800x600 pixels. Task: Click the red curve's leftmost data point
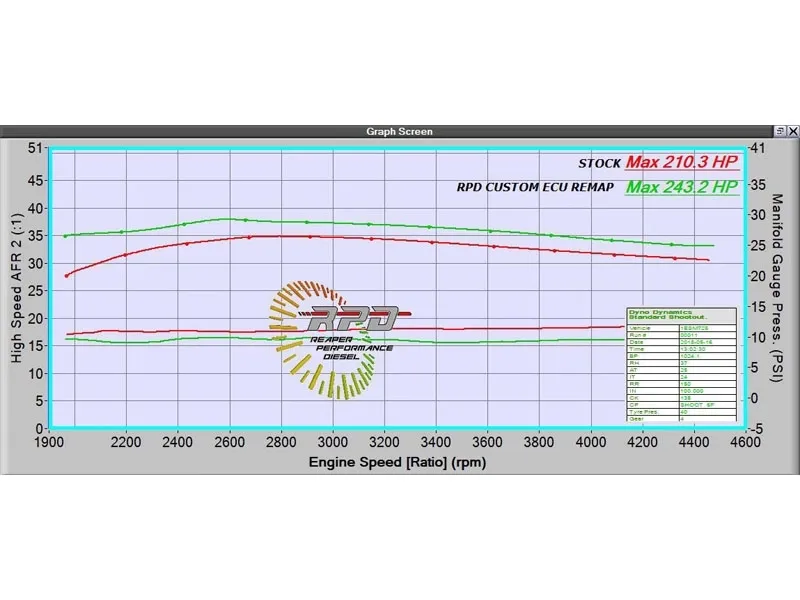(x=67, y=275)
